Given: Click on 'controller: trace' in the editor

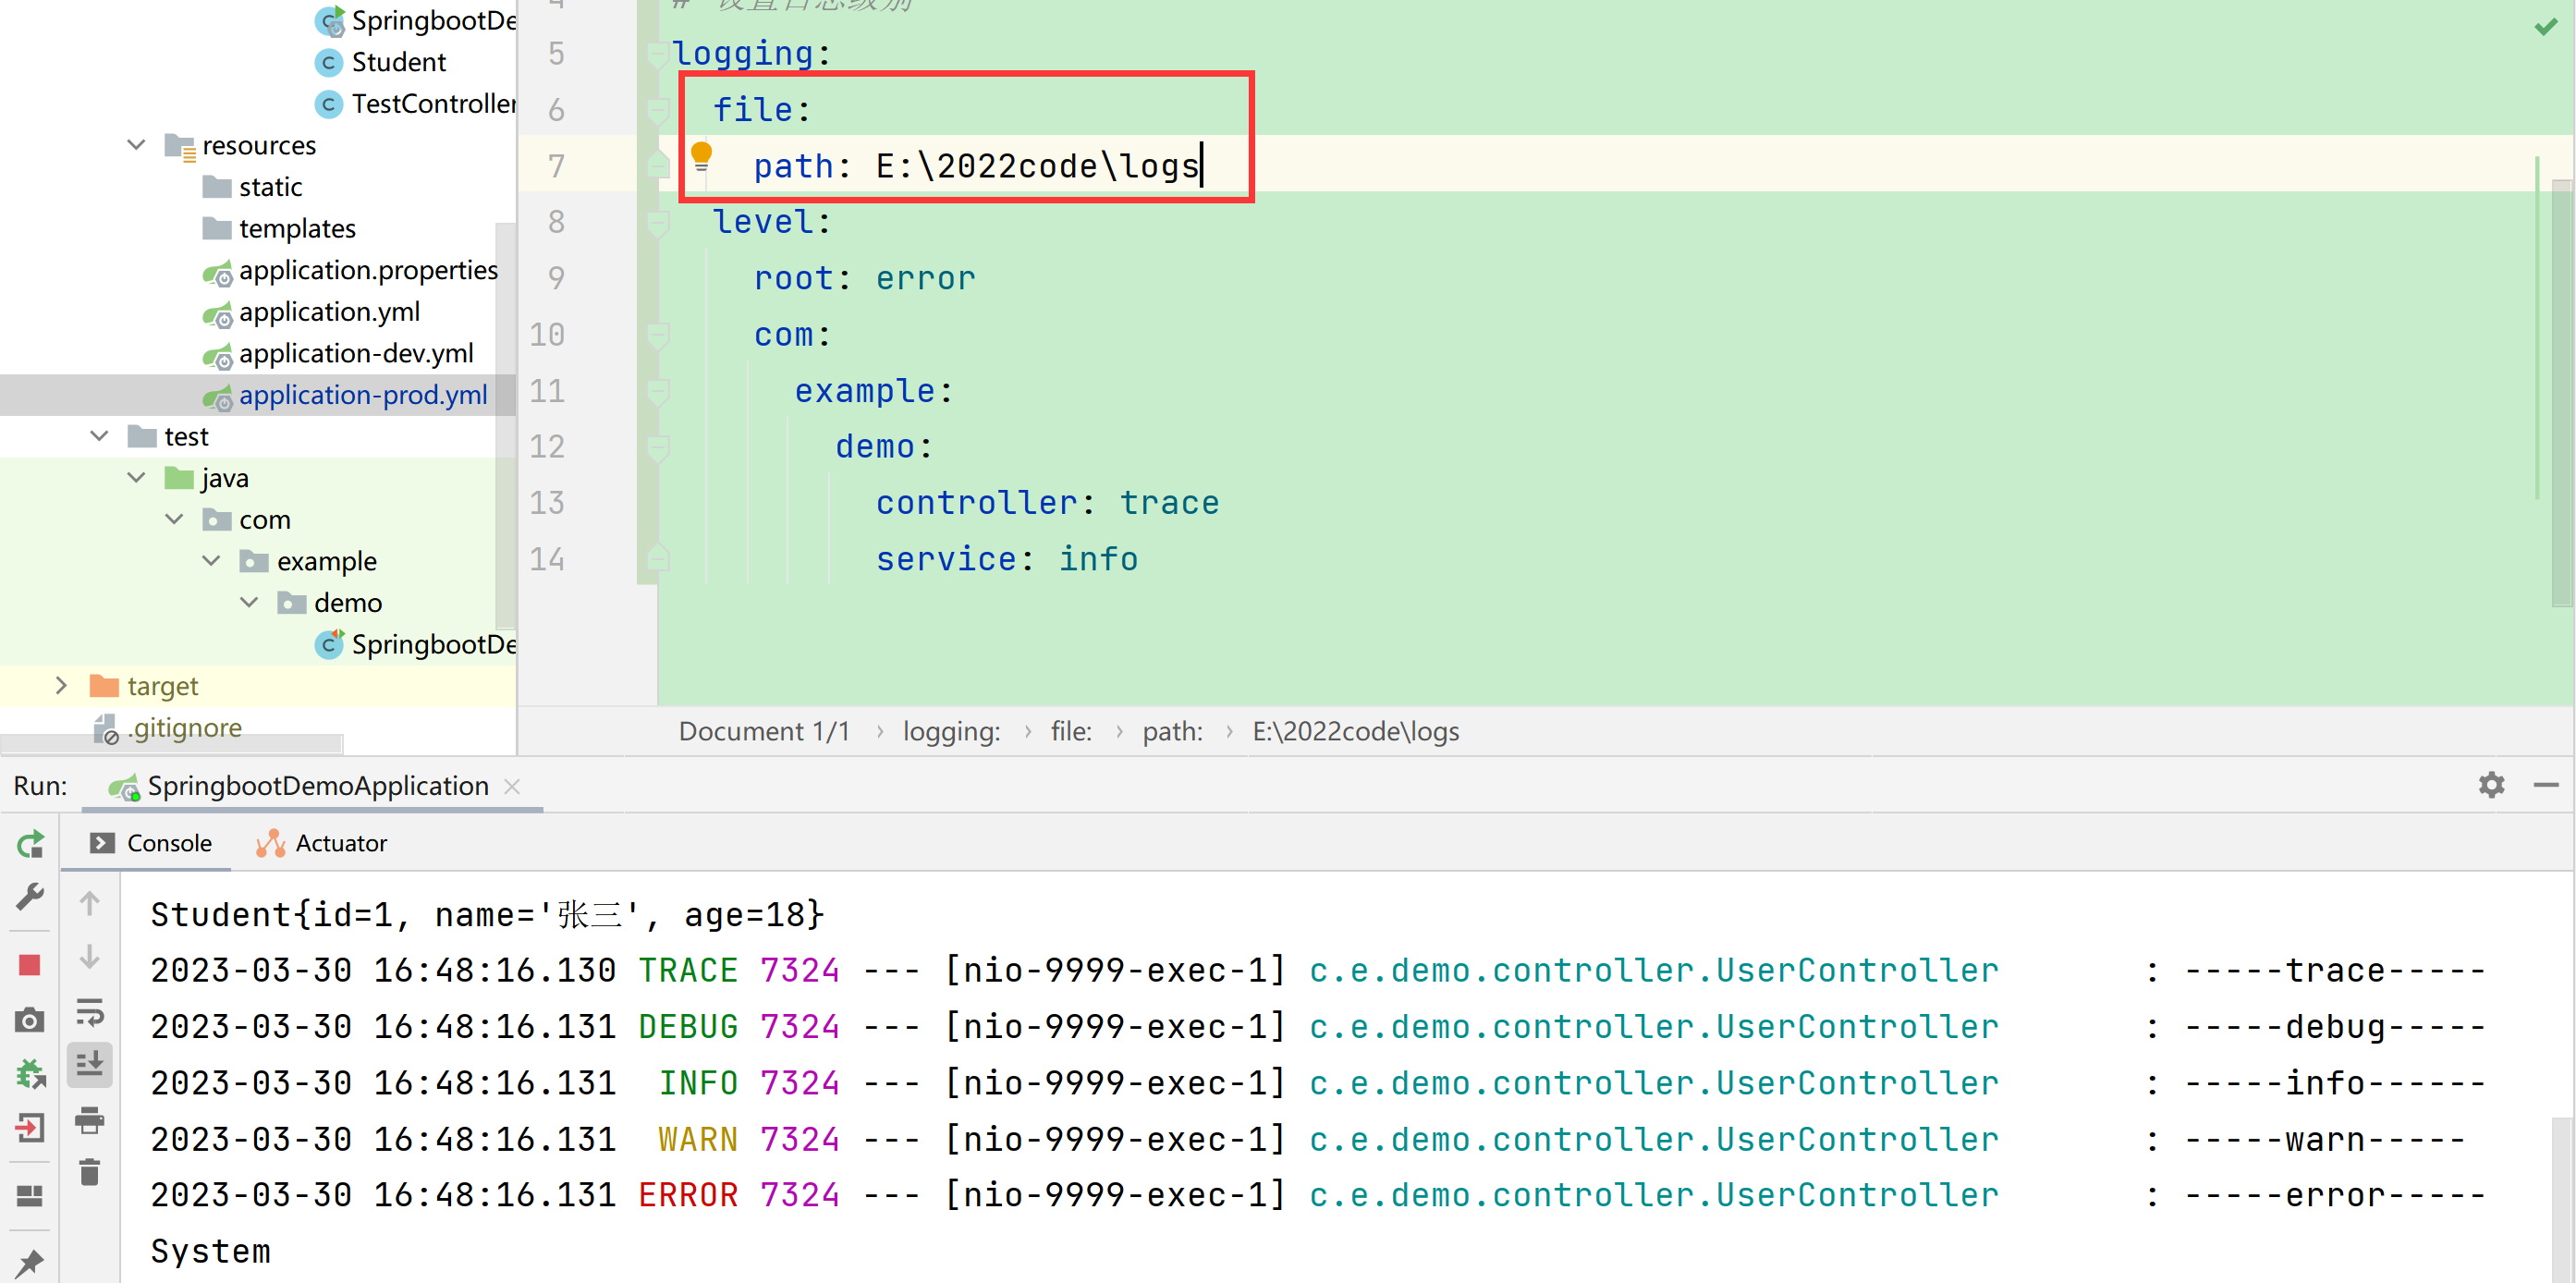Looking at the screenshot, I should pyautogui.click(x=1047, y=503).
